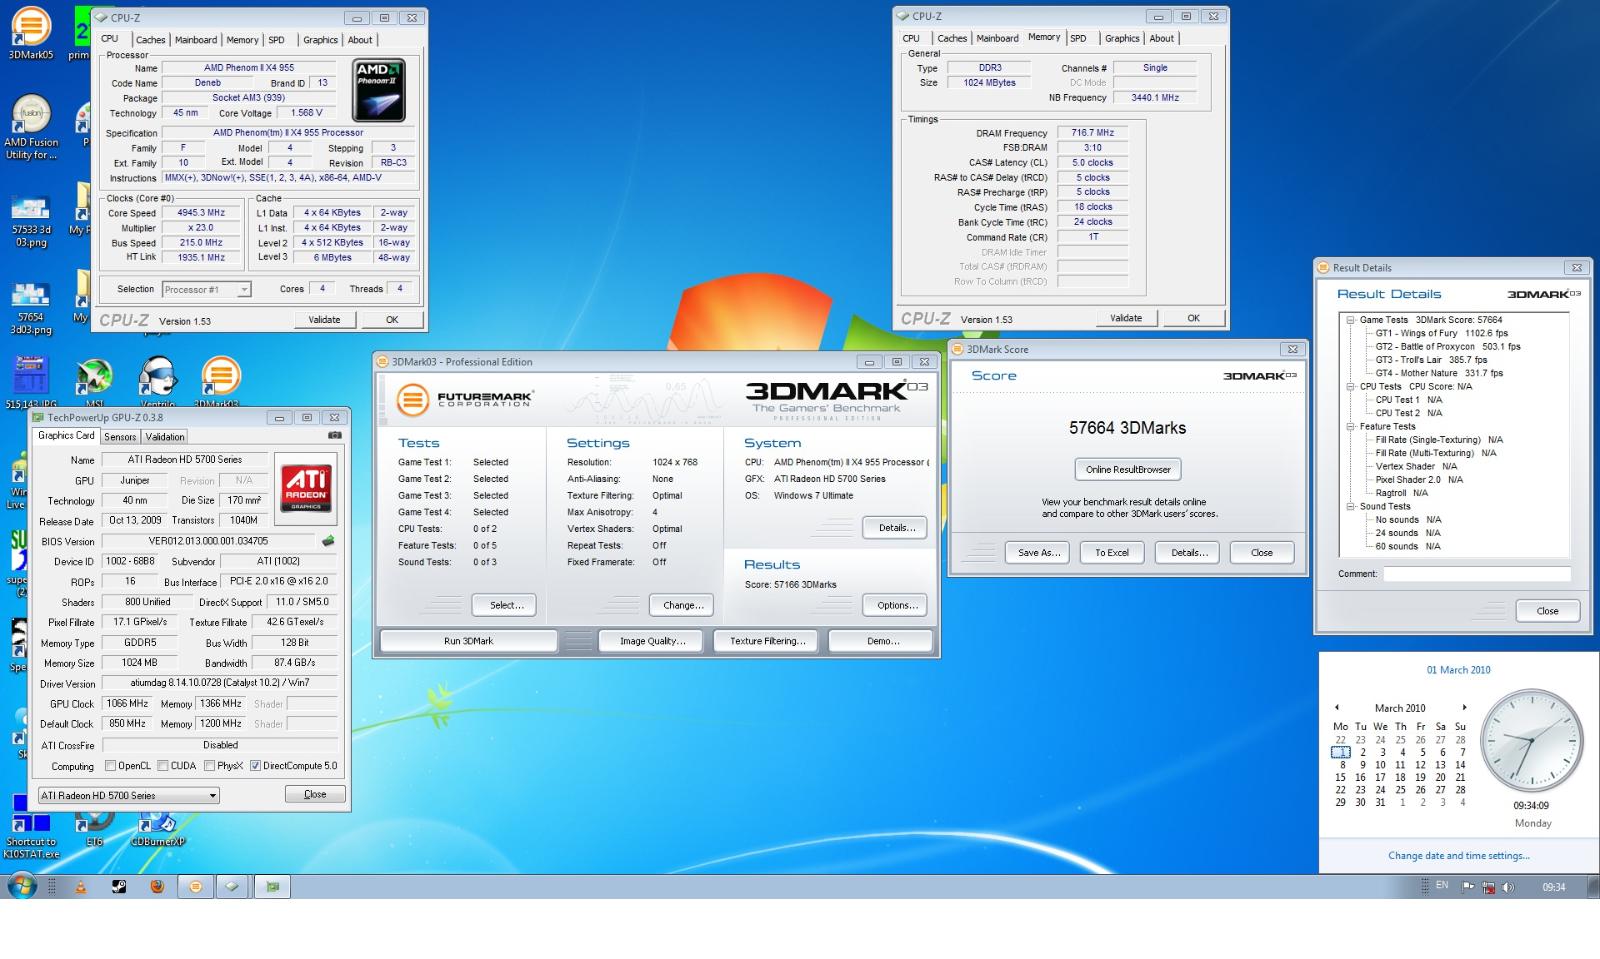The image size is (1600, 959).
Task: Open the Action Center flag tray icon
Action: (x=1468, y=887)
